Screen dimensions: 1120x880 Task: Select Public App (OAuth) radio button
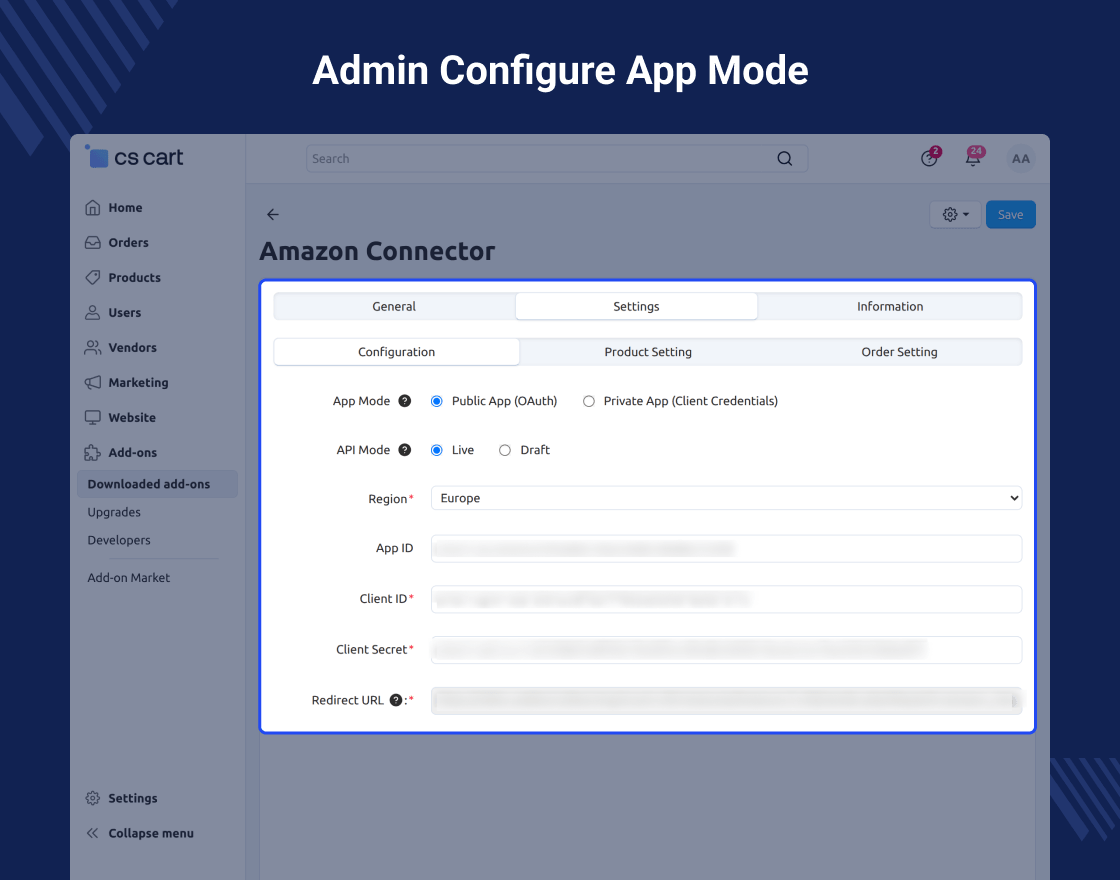point(436,401)
